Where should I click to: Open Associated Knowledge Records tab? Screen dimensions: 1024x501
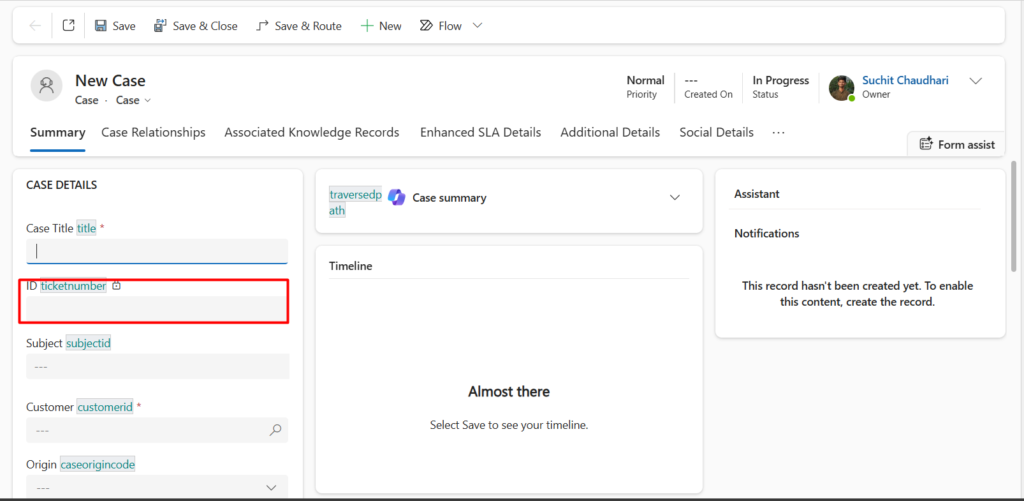pyautogui.click(x=311, y=132)
